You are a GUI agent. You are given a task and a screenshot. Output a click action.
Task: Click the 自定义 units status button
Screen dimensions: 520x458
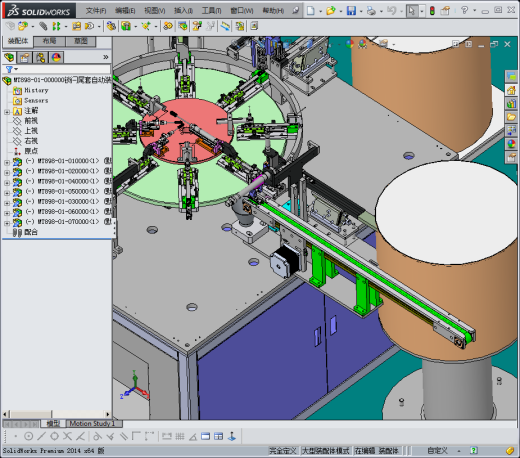click(437, 451)
